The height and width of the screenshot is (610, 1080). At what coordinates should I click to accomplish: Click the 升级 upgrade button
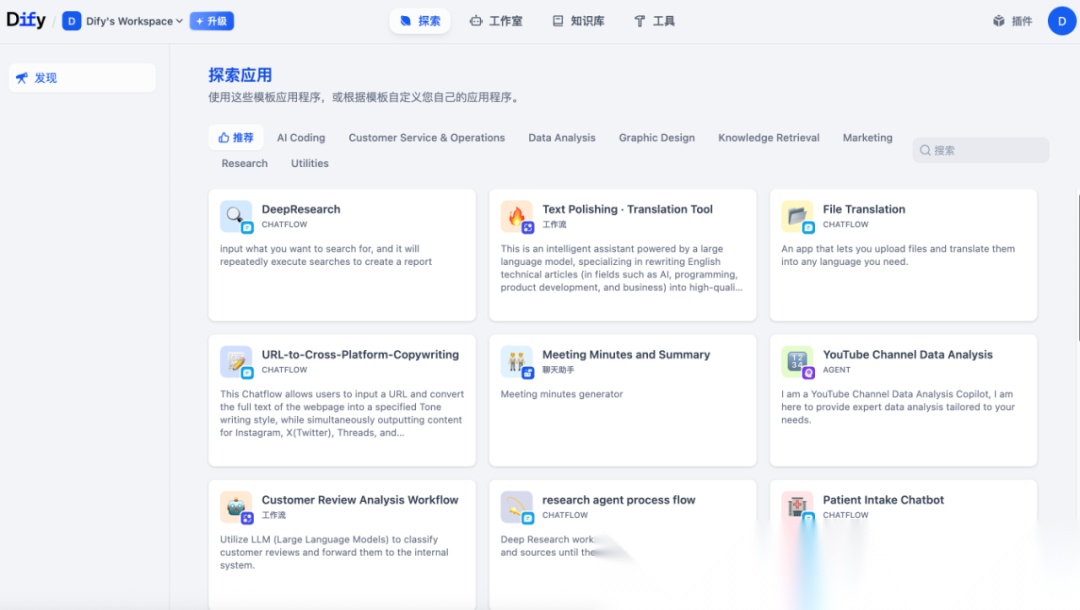(x=211, y=21)
